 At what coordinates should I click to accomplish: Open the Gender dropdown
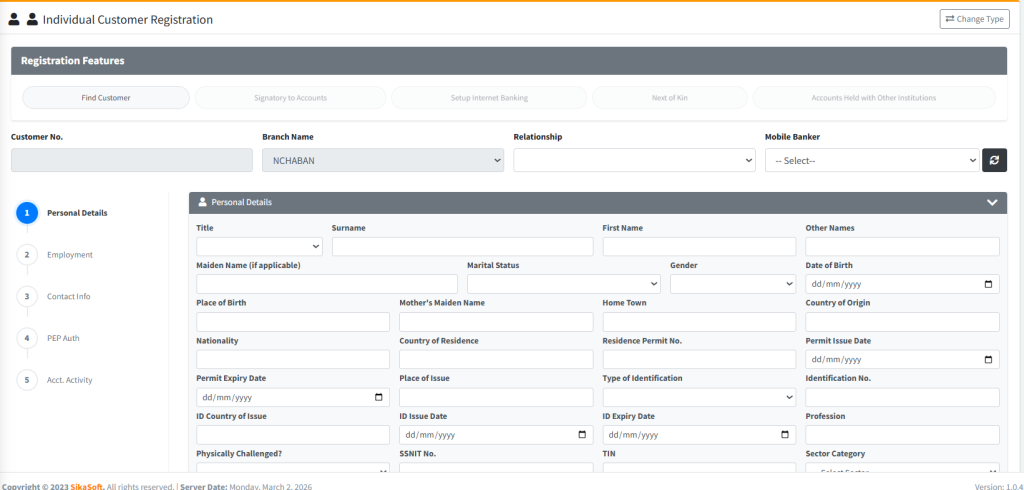[x=732, y=284]
